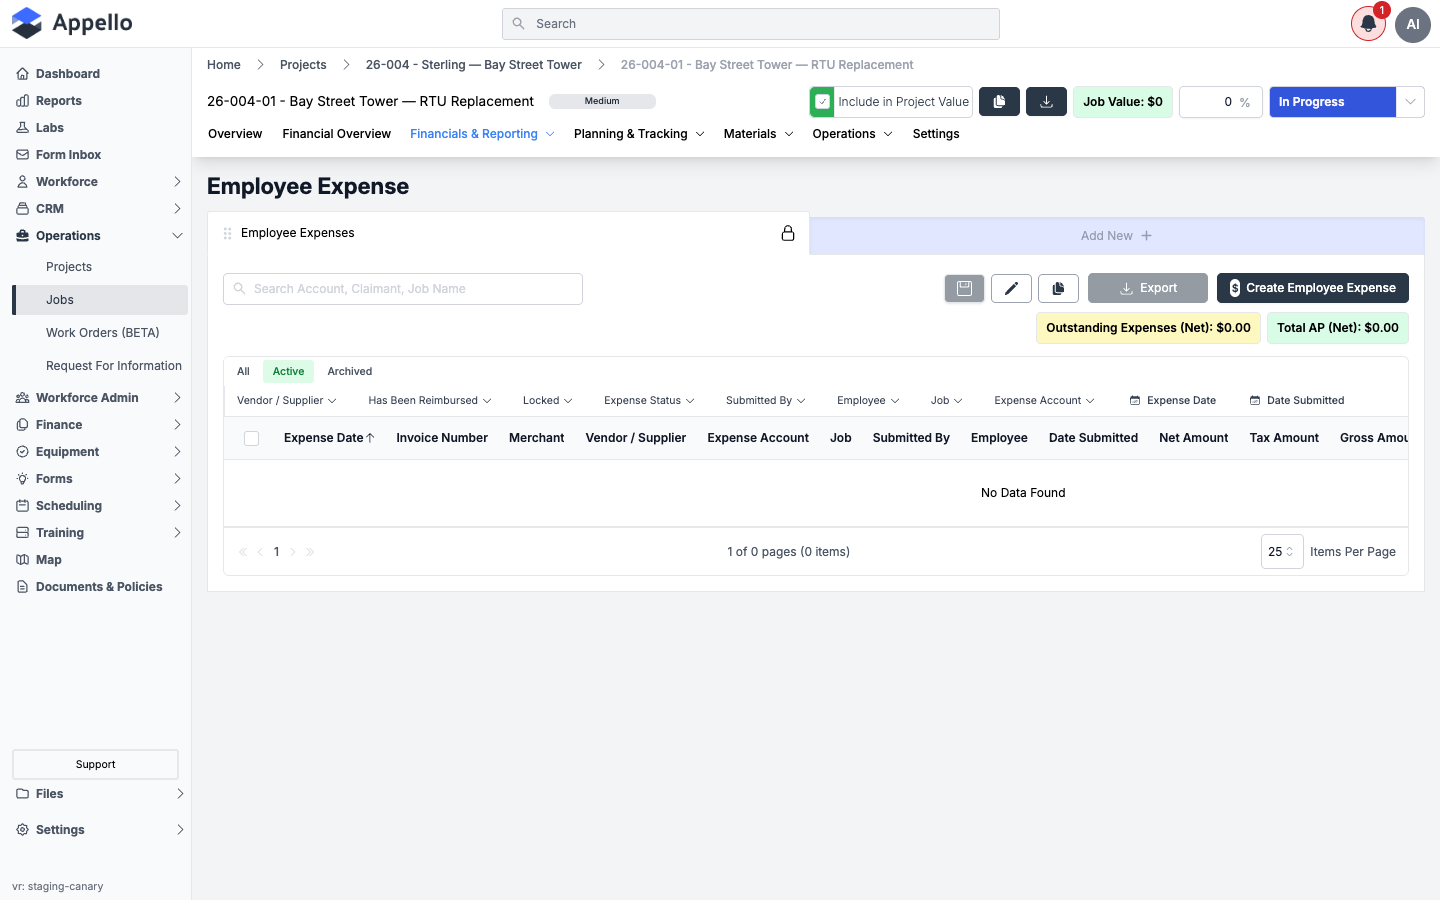The width and height of the screenshot is (1440, 918).
Task: Open the items per page selector
Action: (x=1282, y=552)
